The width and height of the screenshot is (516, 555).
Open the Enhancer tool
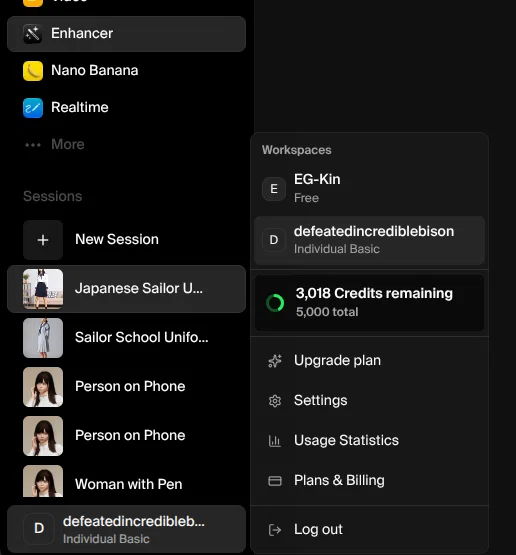coord(126,34)
